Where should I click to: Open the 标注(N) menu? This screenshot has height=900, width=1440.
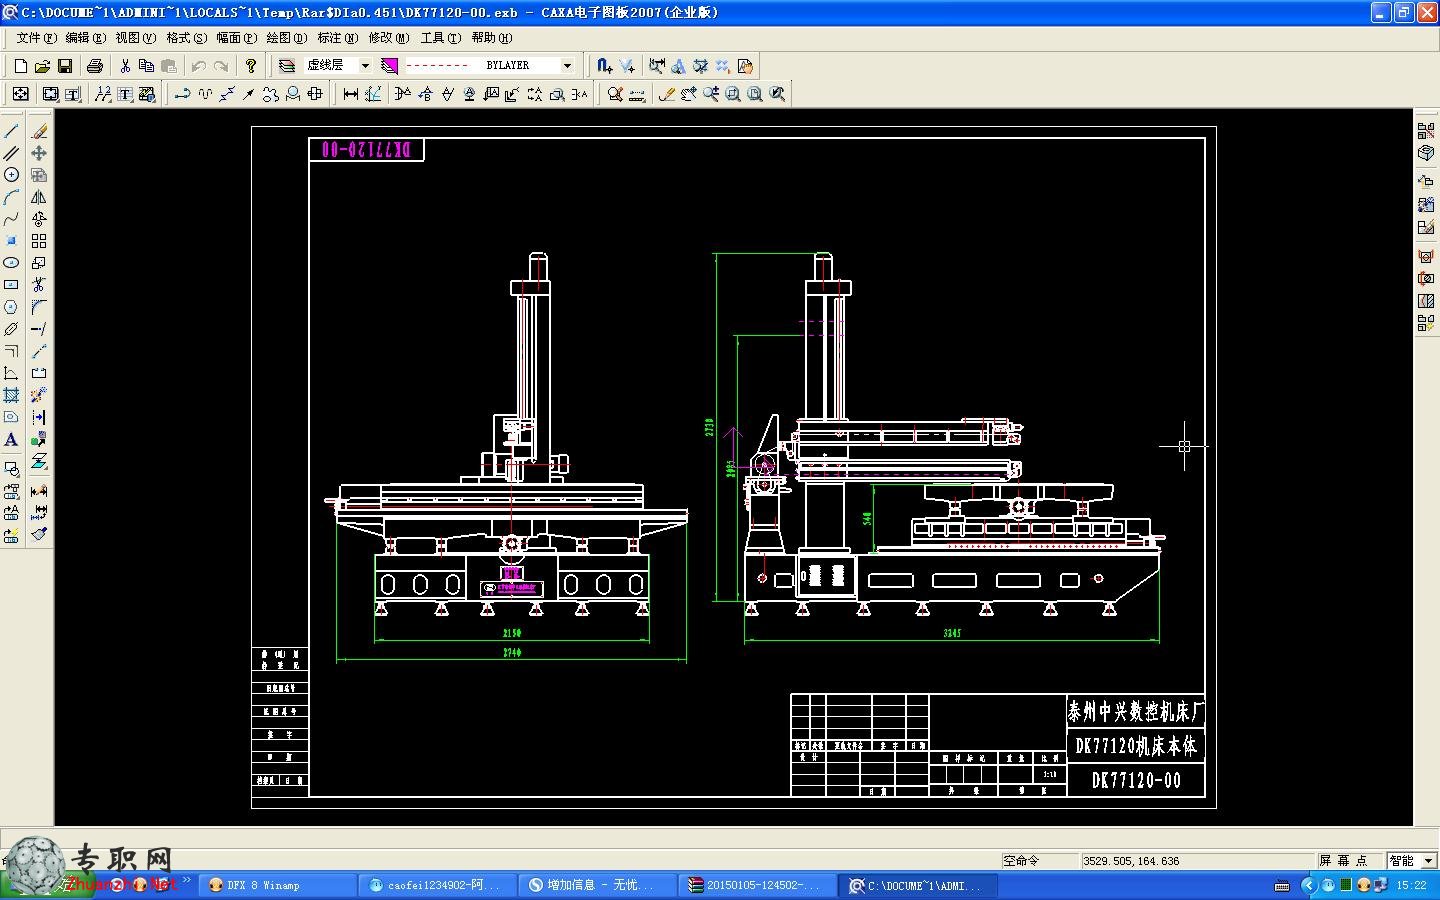(x=337, y=38)
